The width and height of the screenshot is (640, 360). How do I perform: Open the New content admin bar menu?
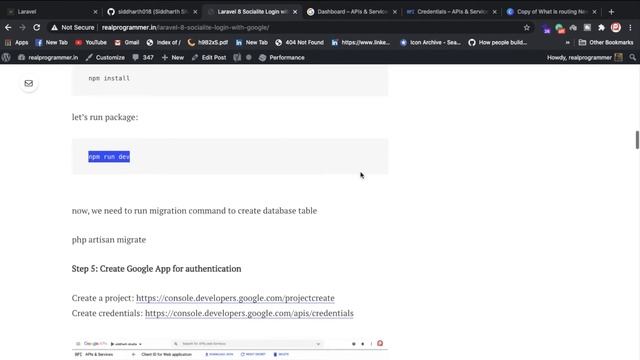(x=173, y=58)
